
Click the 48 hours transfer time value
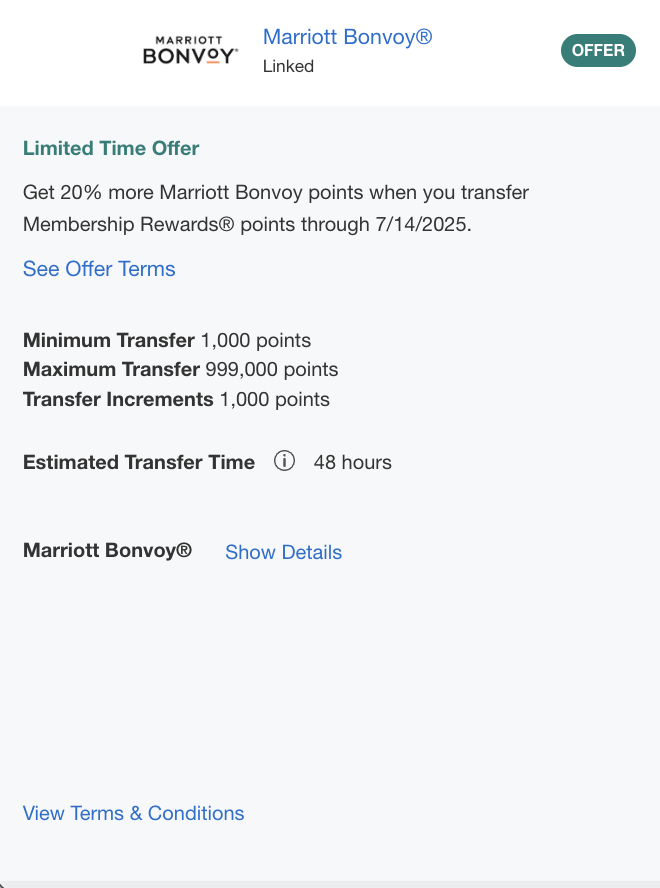[352, 462]
